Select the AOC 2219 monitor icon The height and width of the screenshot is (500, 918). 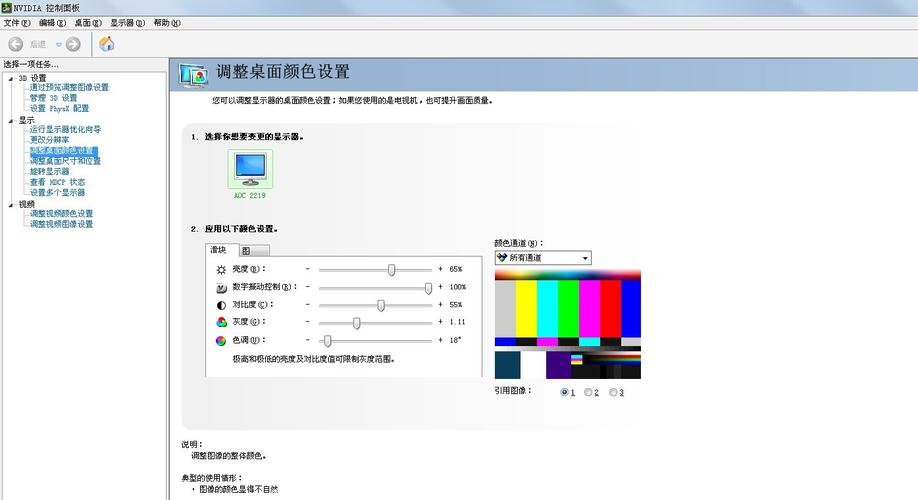point(250,168)
